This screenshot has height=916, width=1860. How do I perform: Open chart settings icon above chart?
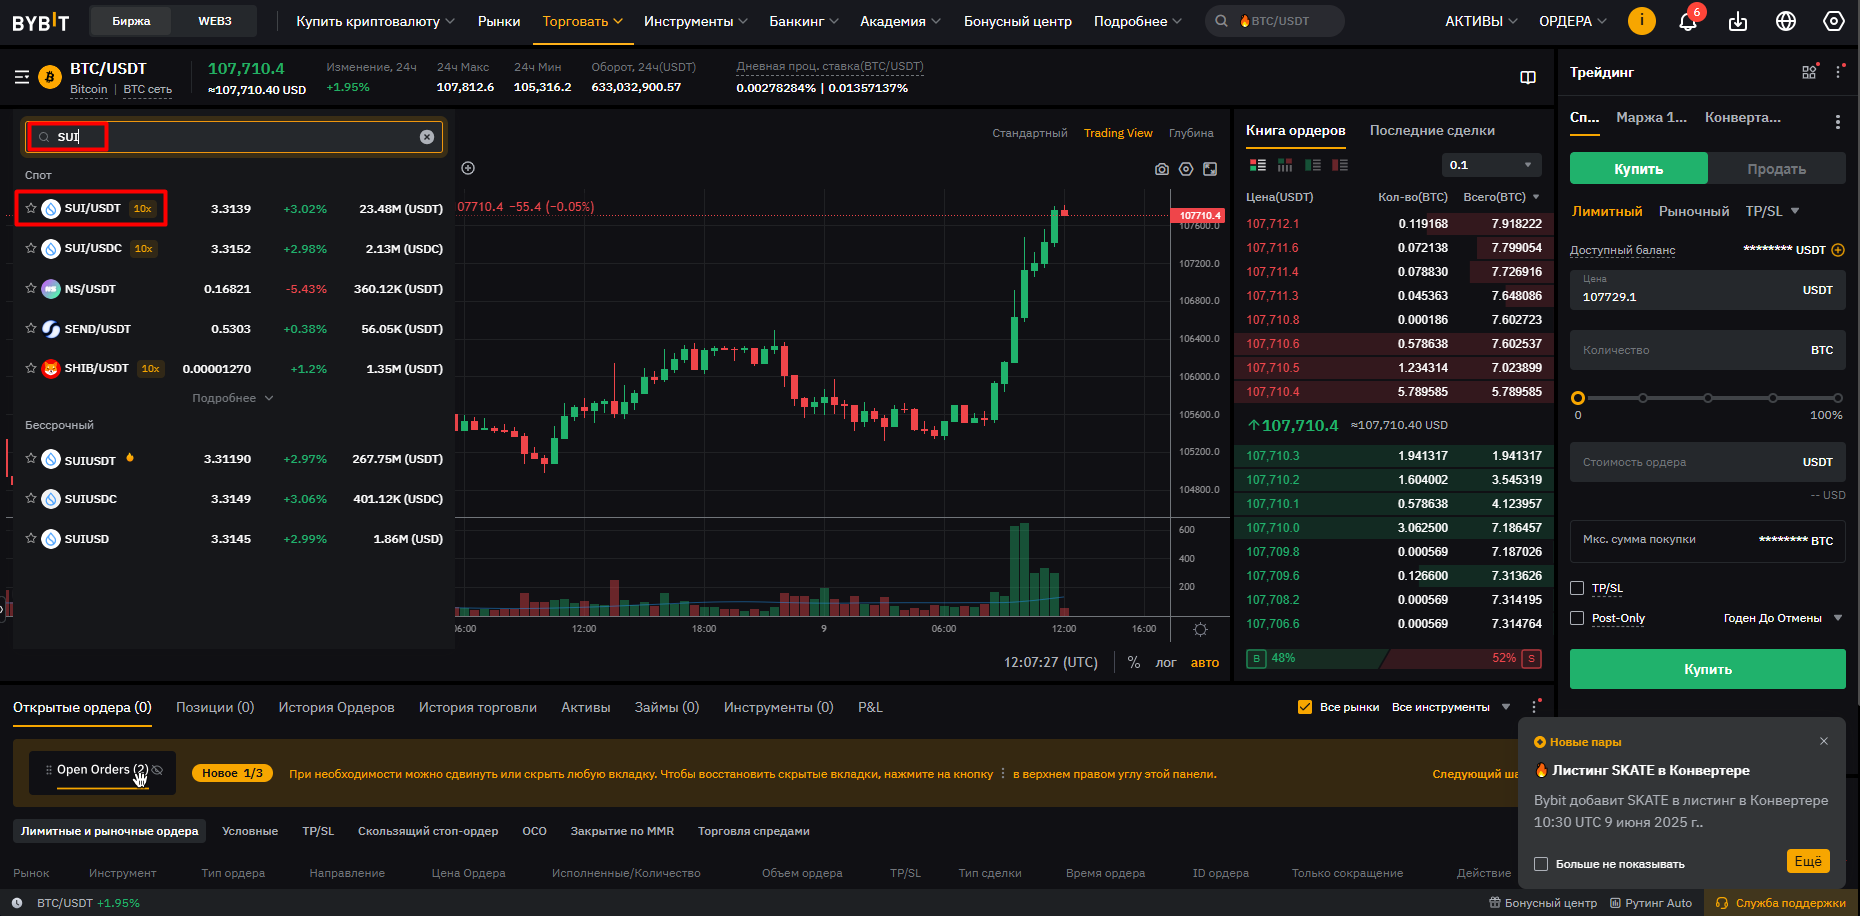tap(1186, 169)
